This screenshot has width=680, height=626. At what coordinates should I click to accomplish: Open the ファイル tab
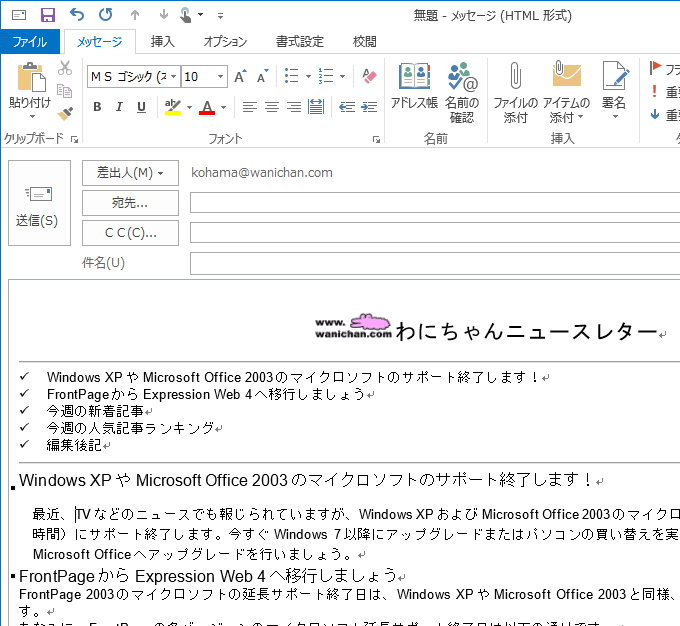[30, 42]
